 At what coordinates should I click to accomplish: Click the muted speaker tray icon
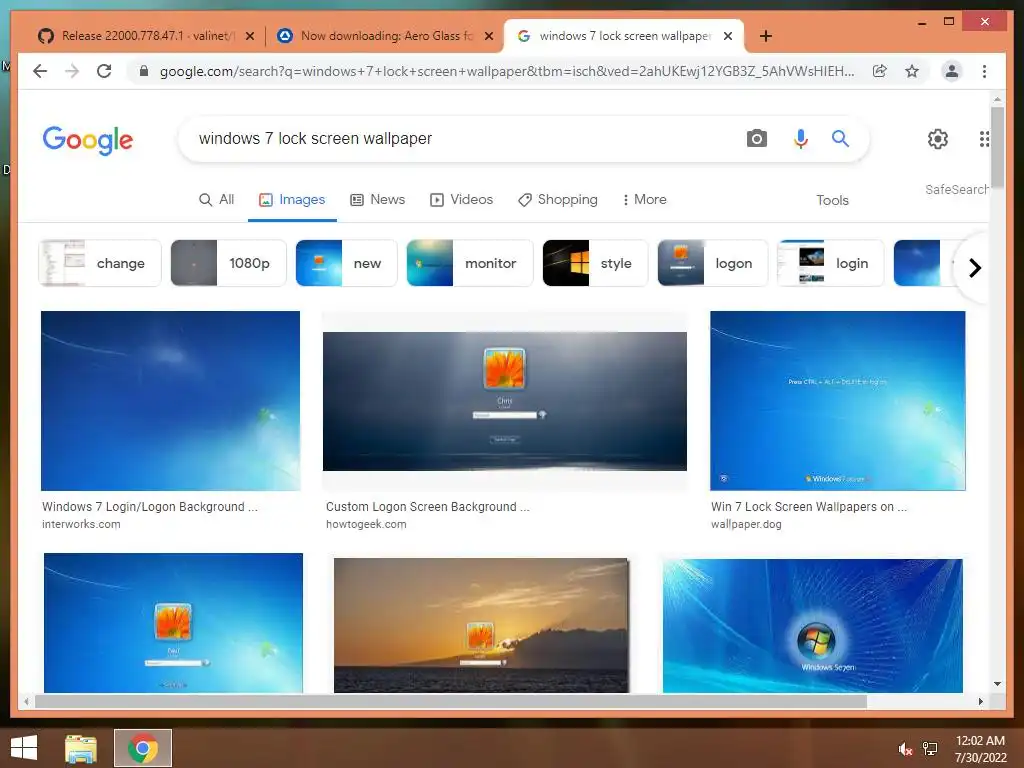[x=905, y=749]
